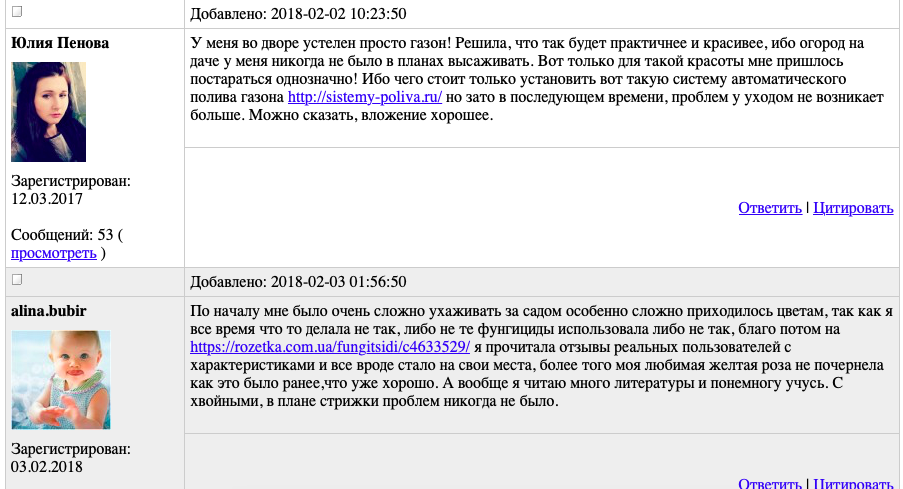Tick the checkbox above Юлия Пенова's post
Image resolution: width=903 pixels, height=489 pixels.
click(17, 12)
